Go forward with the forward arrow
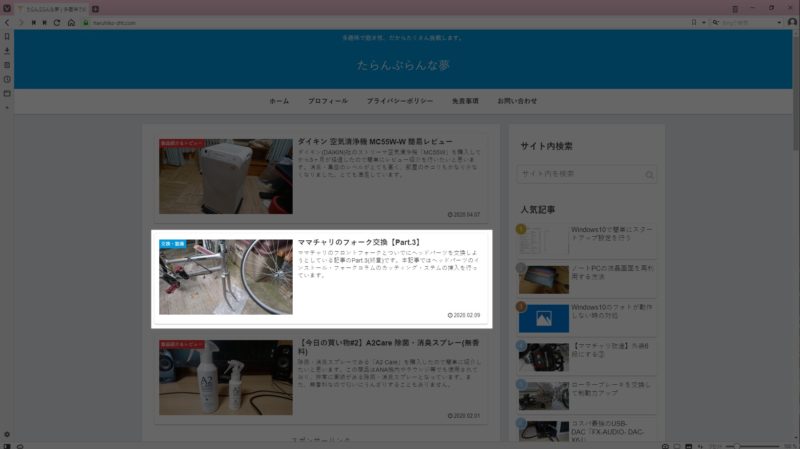This screenshot has width=800, height=449. click(x=20, y=22)
